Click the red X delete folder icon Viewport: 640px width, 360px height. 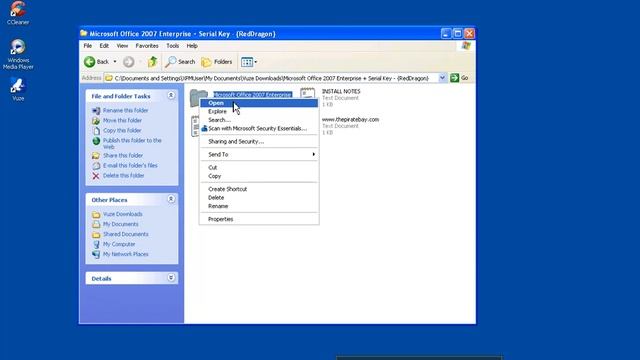click(96, 176)
